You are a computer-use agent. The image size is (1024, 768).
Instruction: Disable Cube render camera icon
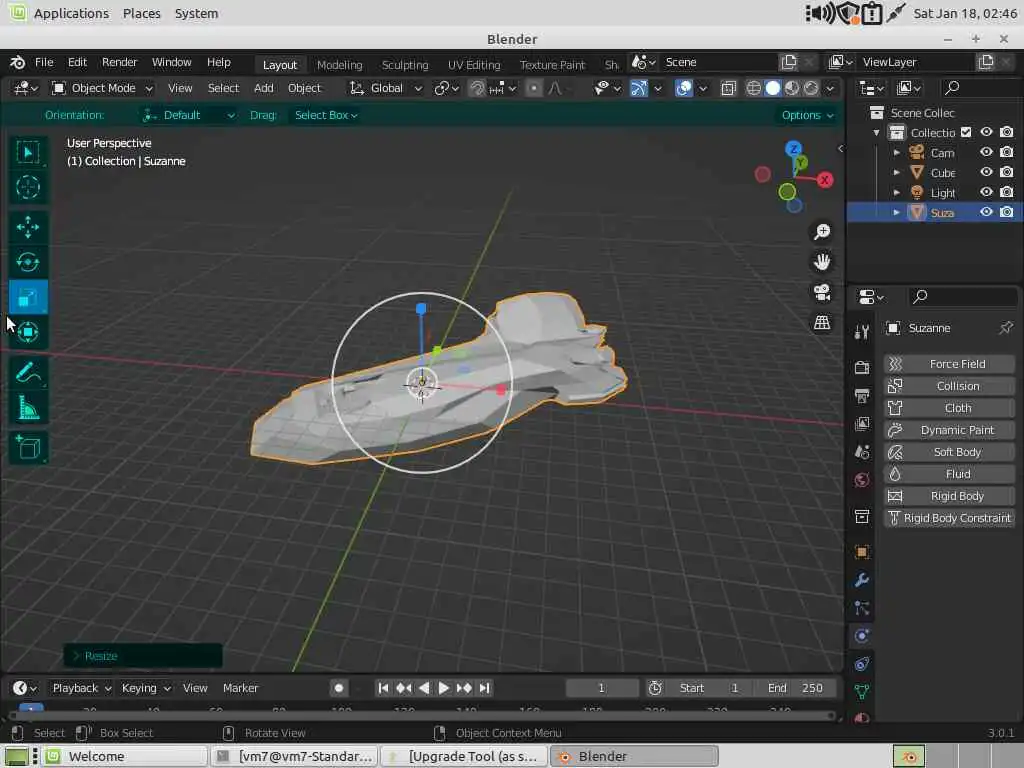coord(1006,172)
